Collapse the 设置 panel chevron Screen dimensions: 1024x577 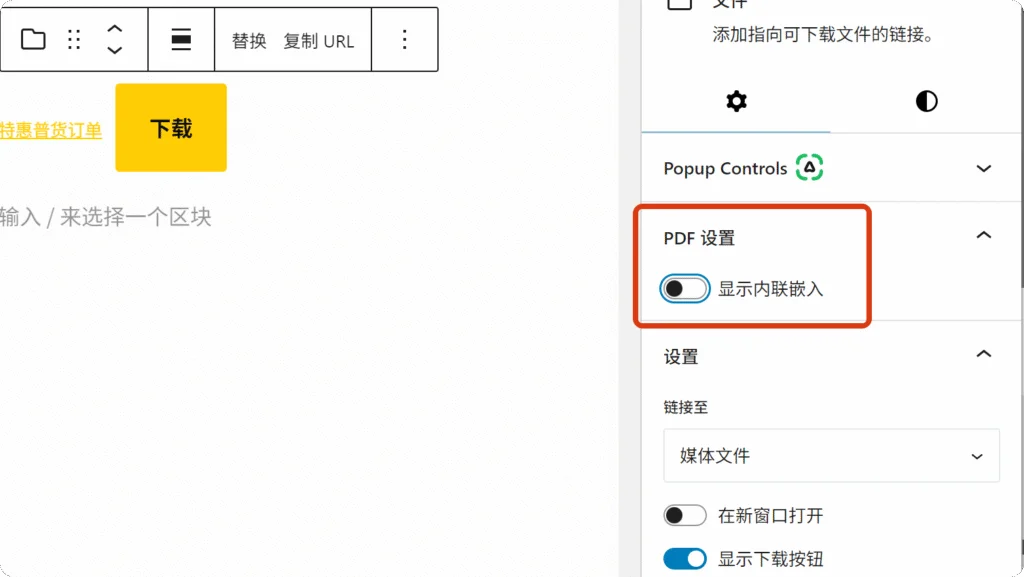pyautogui.click(x=984, y=354)
